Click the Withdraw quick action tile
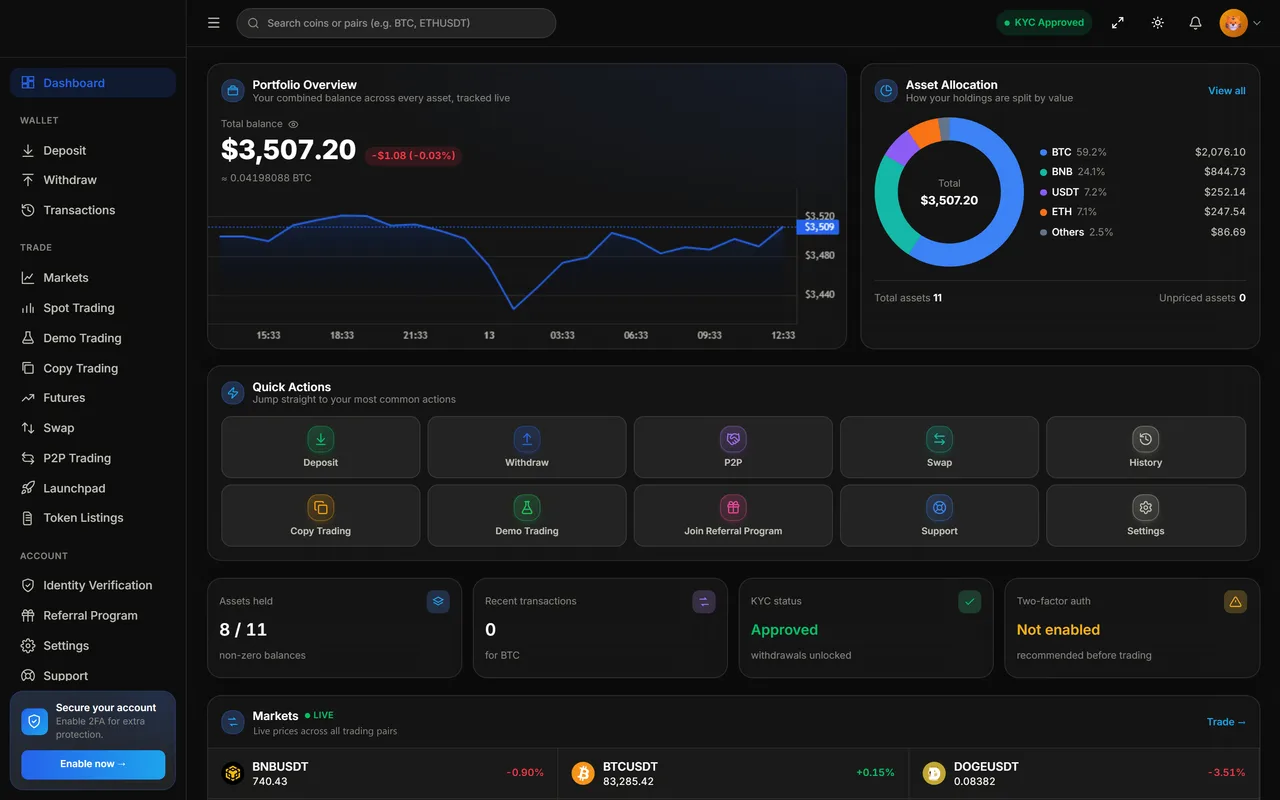 527,447
